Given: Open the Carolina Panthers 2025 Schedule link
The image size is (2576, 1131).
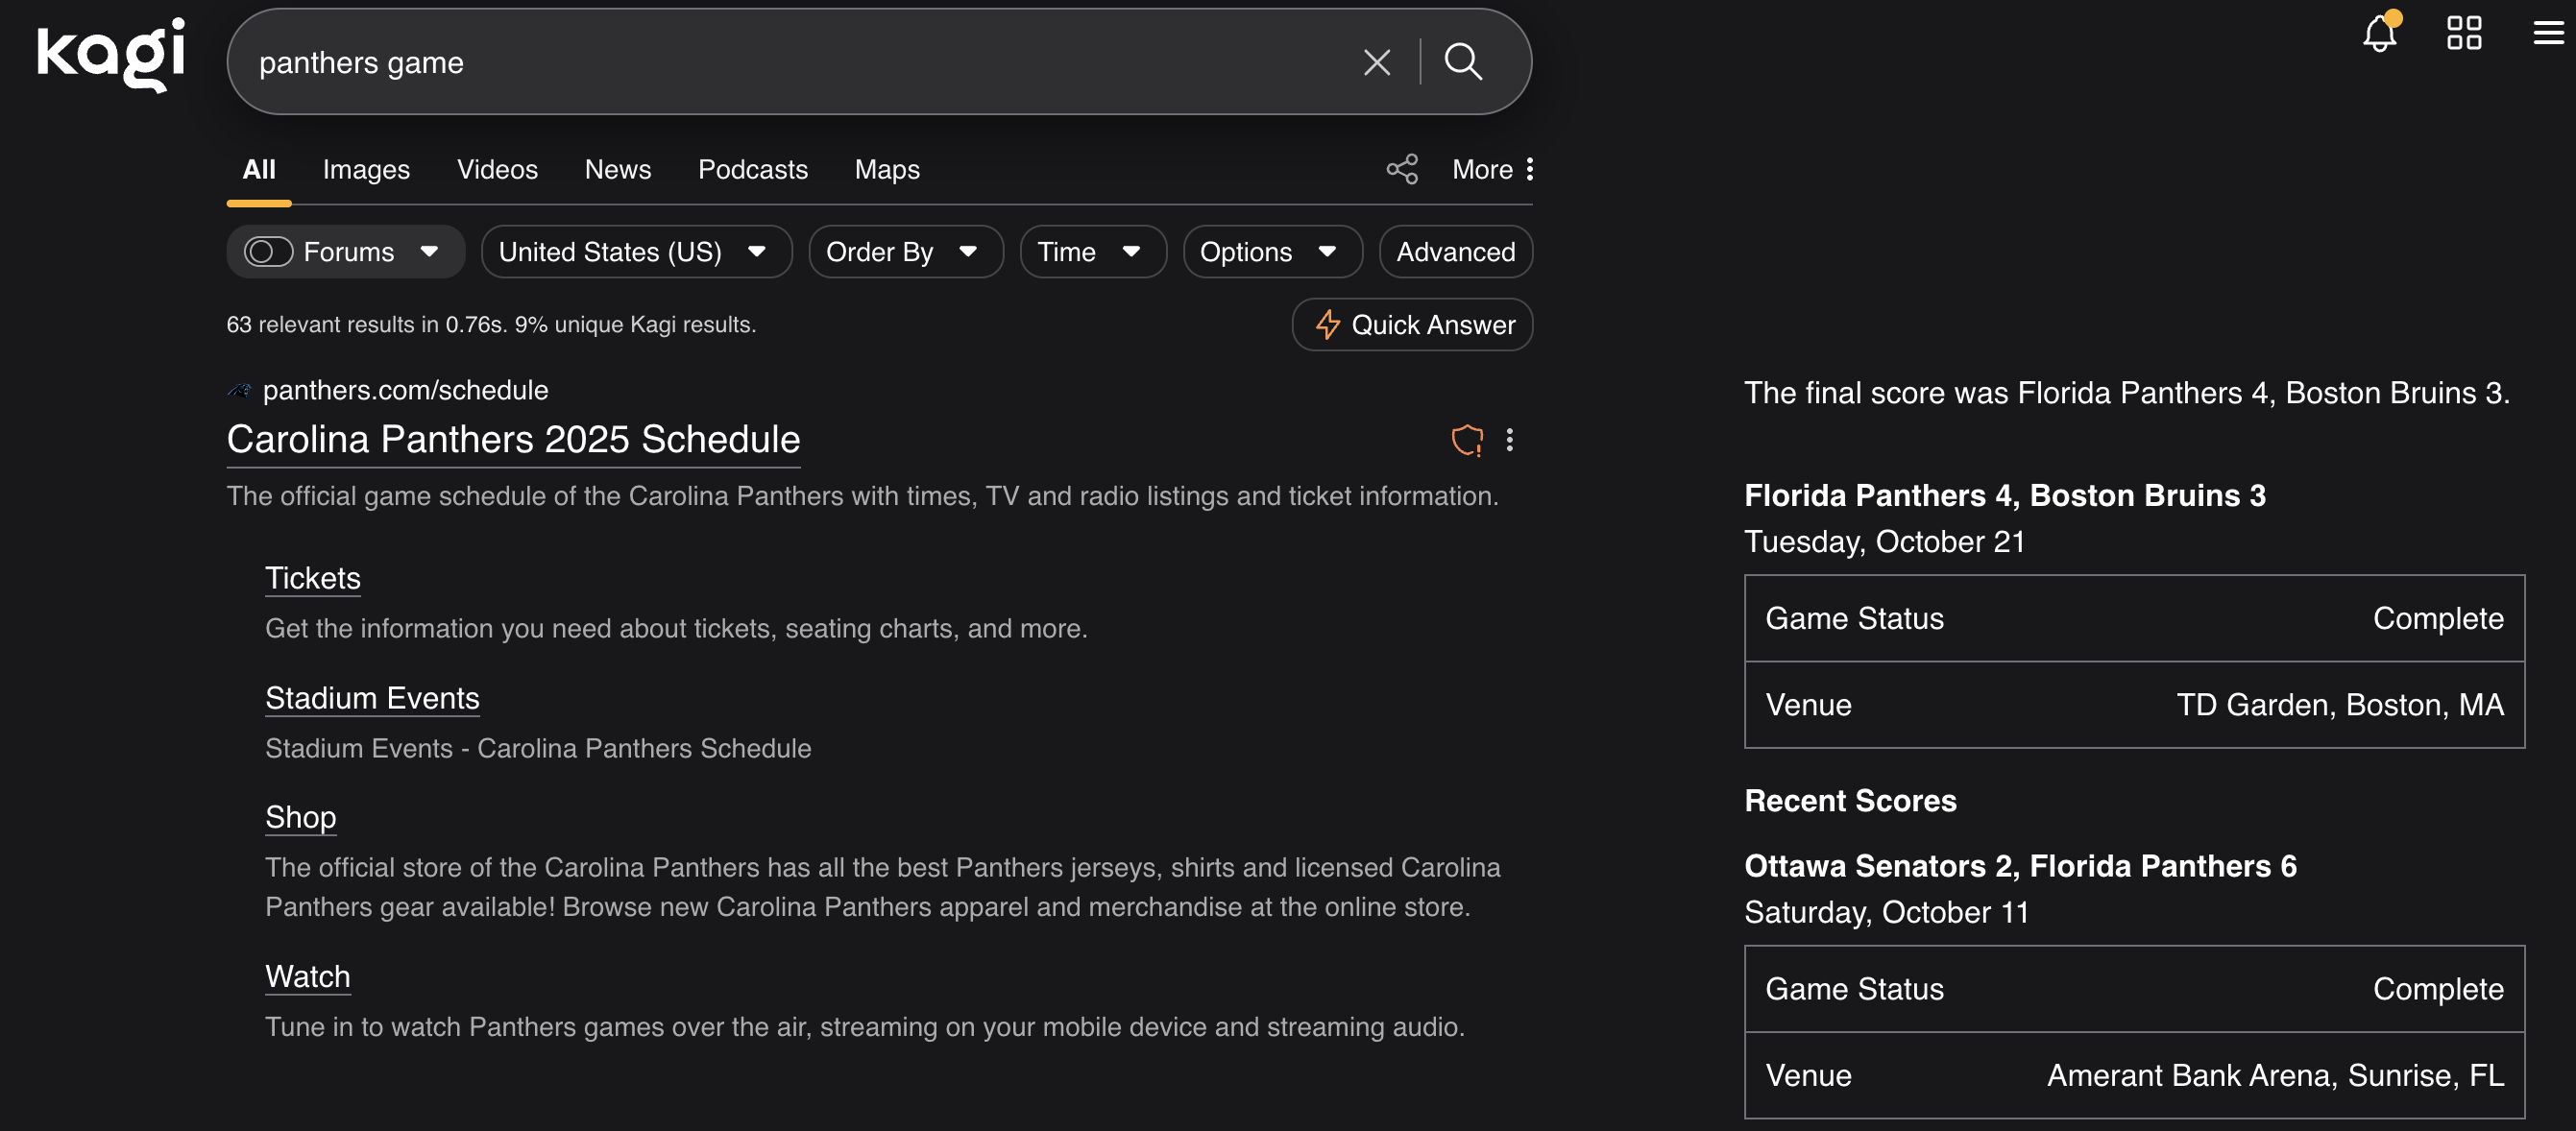Looking at the screenshot, I should click(513, 440).
